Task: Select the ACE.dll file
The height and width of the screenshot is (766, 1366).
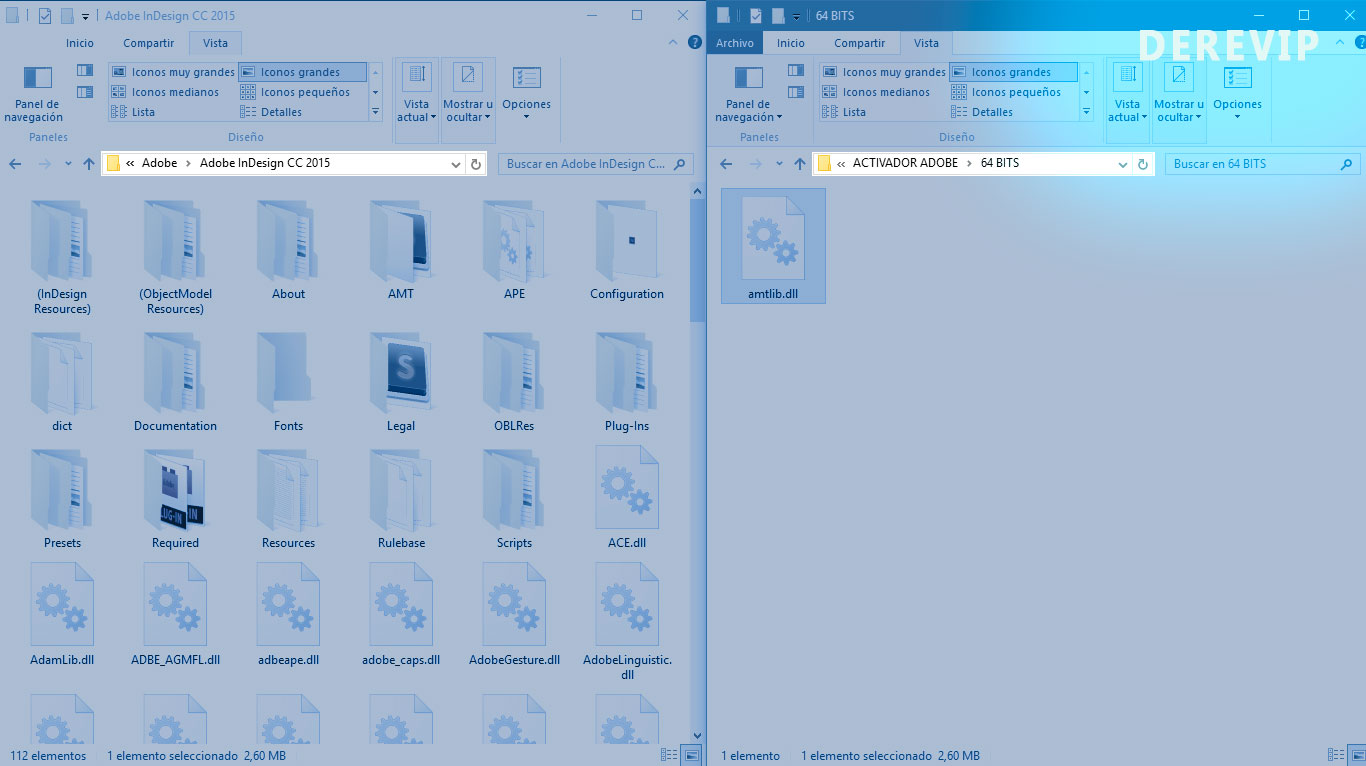Action: (x=627, y=498)
